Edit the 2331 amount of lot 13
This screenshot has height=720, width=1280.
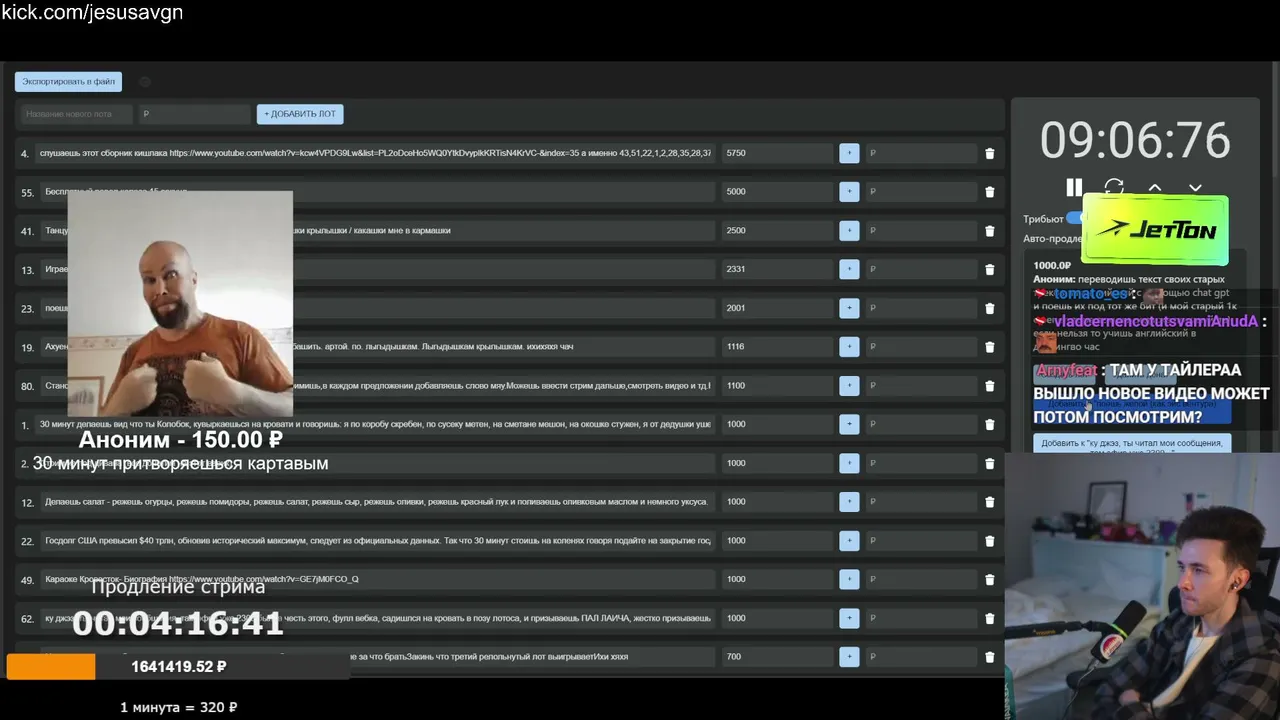coord(777,269)
